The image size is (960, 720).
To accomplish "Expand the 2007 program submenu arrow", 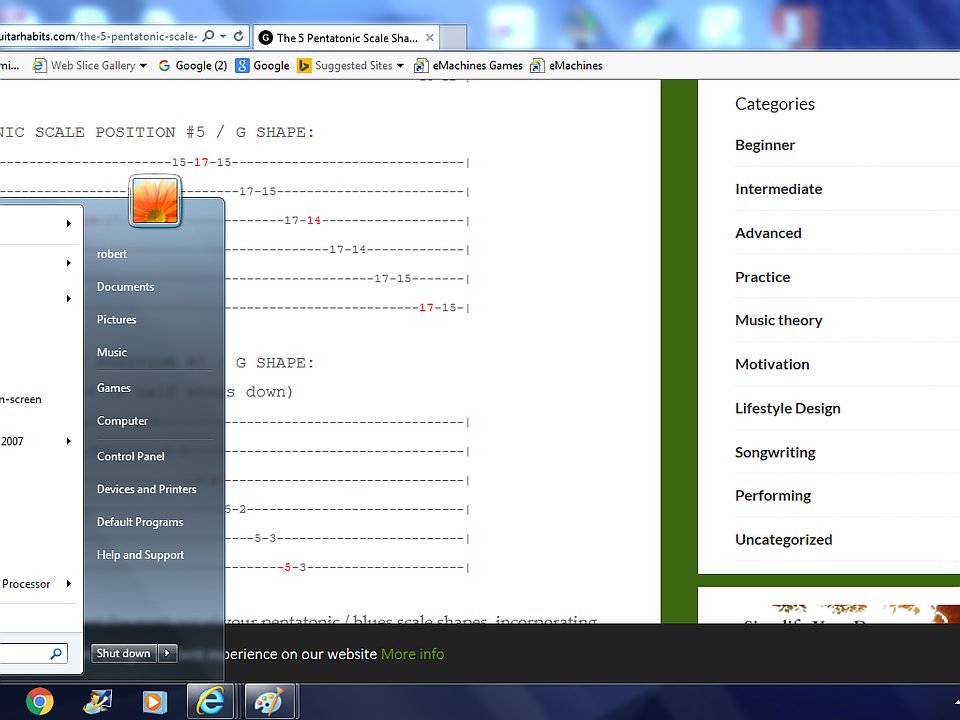I will (x=69, y=441).
